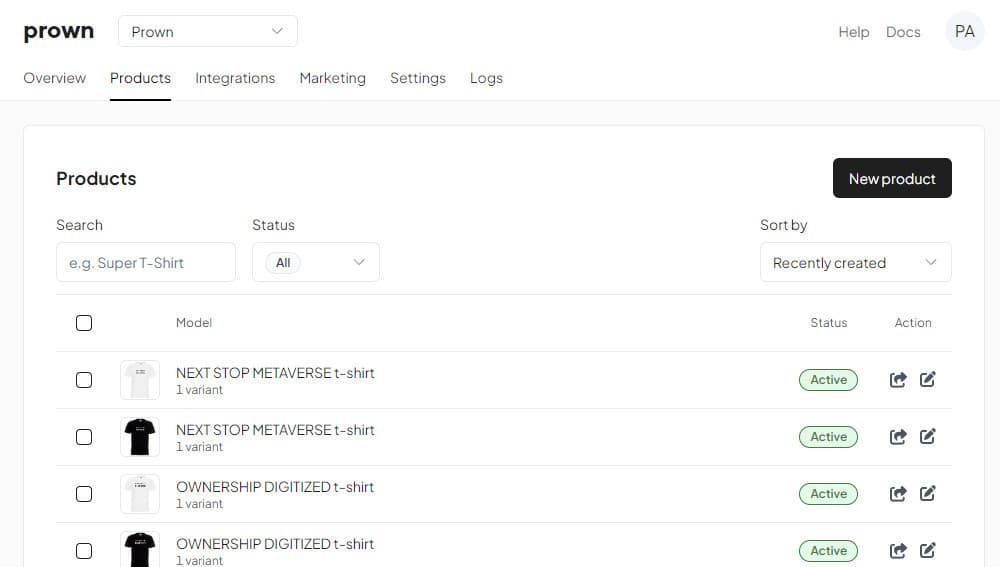Expand the Status filter dropdown
Viewport: 1008px width, 567px height.
point(315,263)
